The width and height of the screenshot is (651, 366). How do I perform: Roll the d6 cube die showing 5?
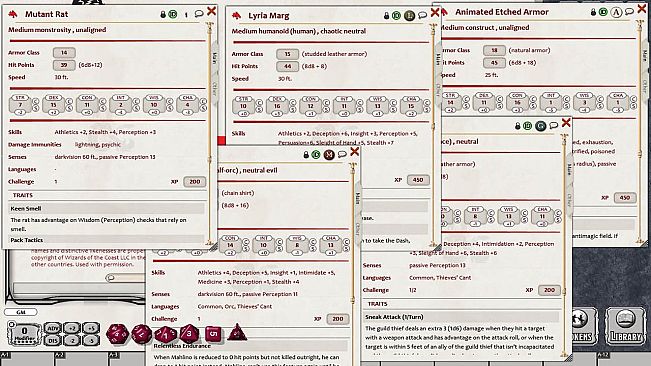pyautogui.click(x=213, y=334)
